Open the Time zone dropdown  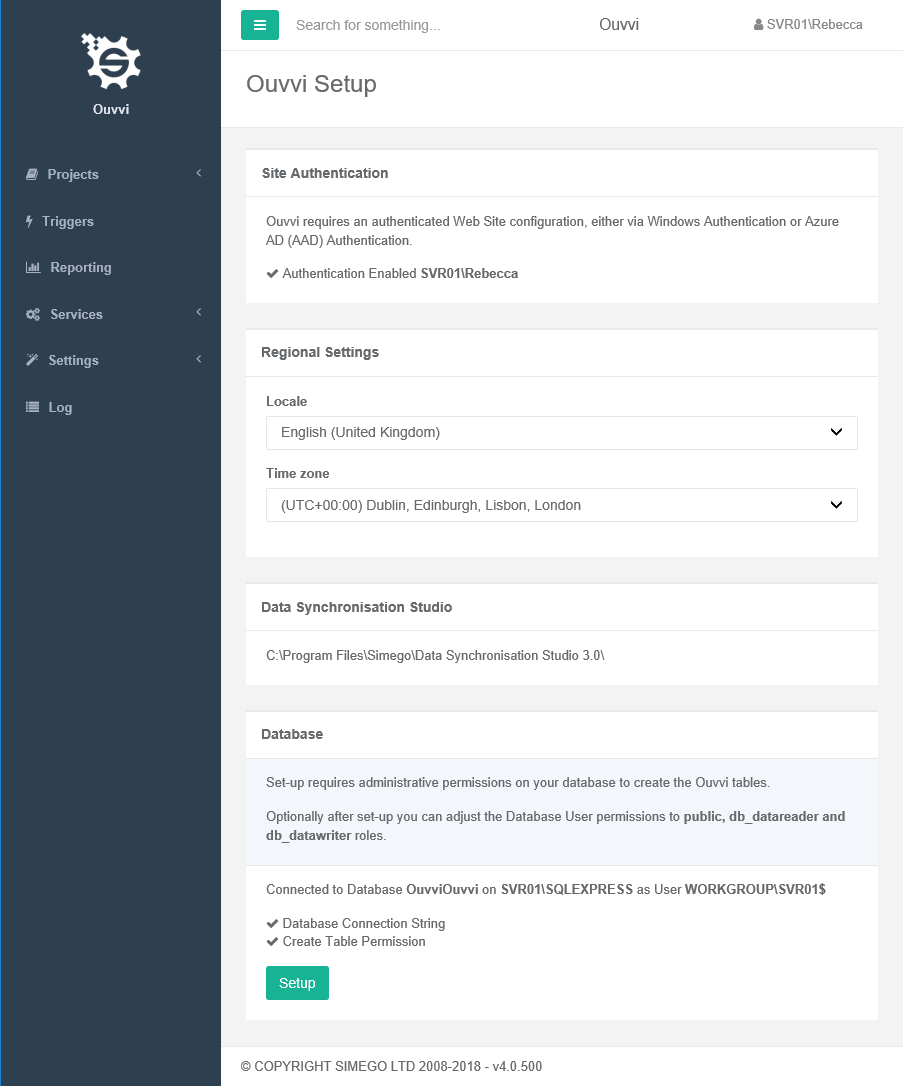point(562,505)
